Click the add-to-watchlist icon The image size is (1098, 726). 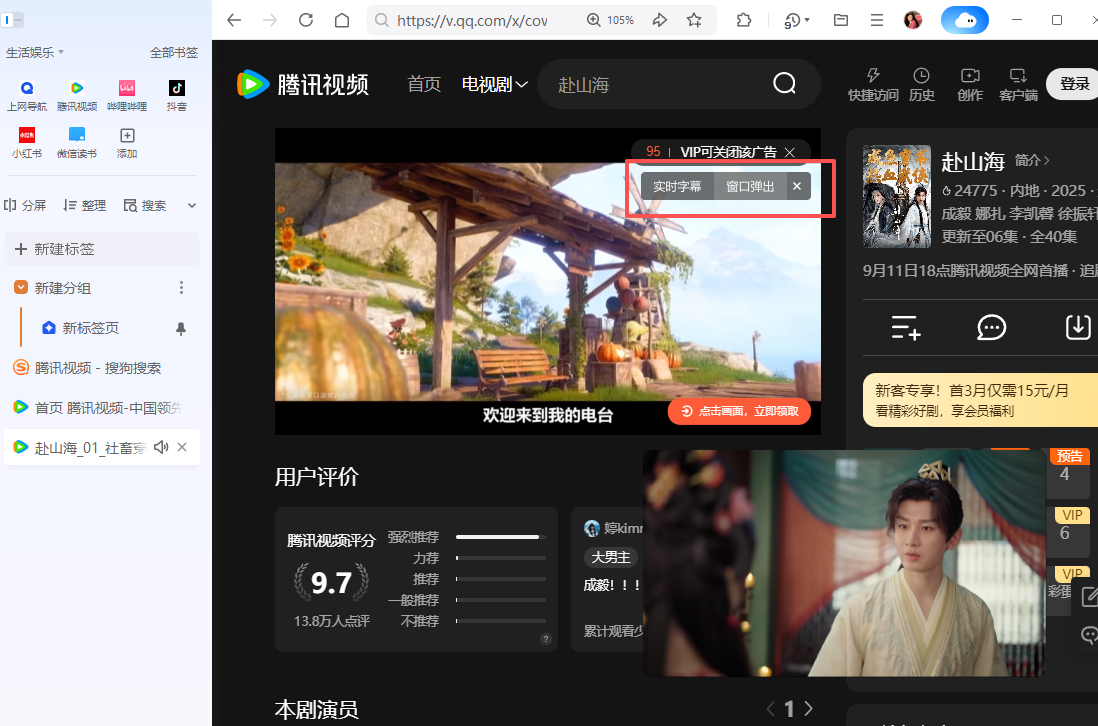coord(905,328)
